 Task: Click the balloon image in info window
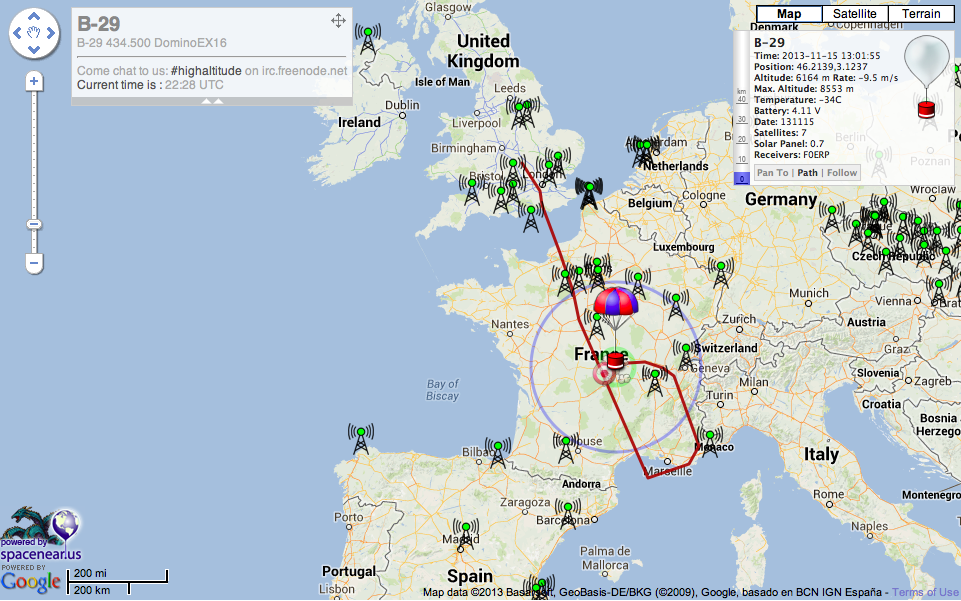[x=927, y=77]
